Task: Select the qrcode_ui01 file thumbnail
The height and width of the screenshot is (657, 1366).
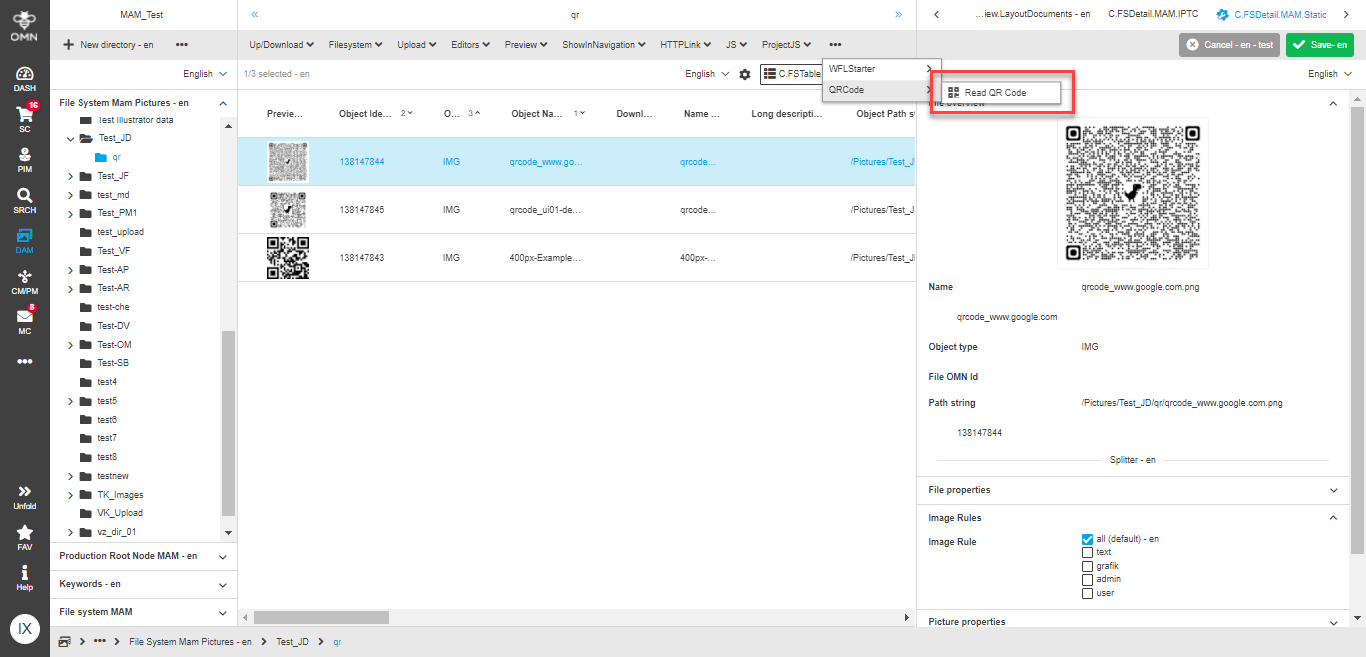Action: click(288, 209)
